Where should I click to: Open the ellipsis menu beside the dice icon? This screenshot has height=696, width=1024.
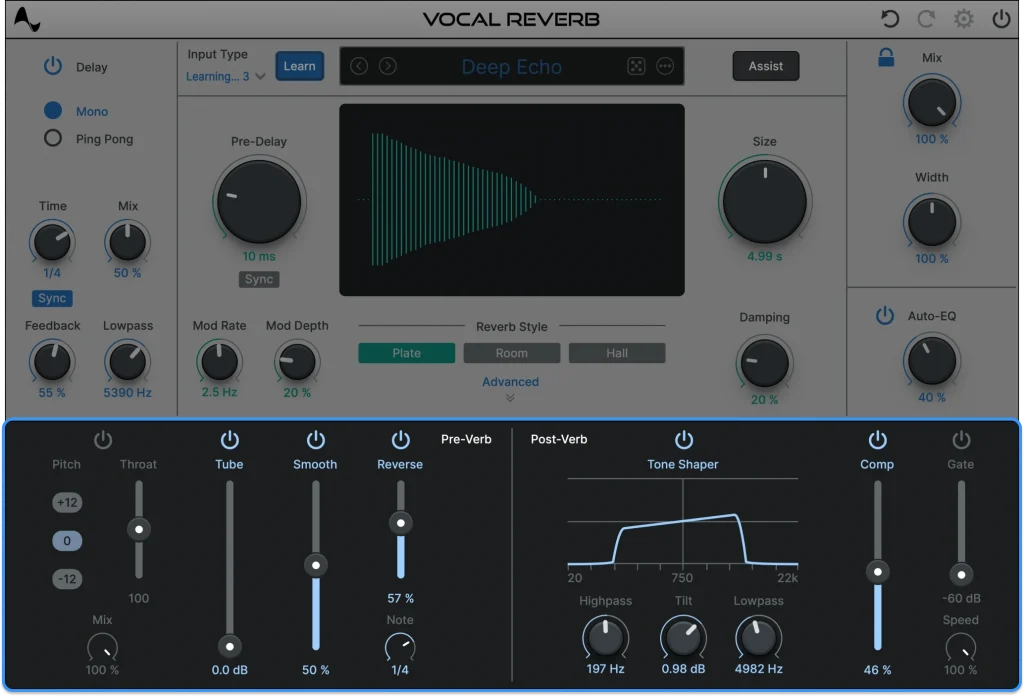click(664, 66)
